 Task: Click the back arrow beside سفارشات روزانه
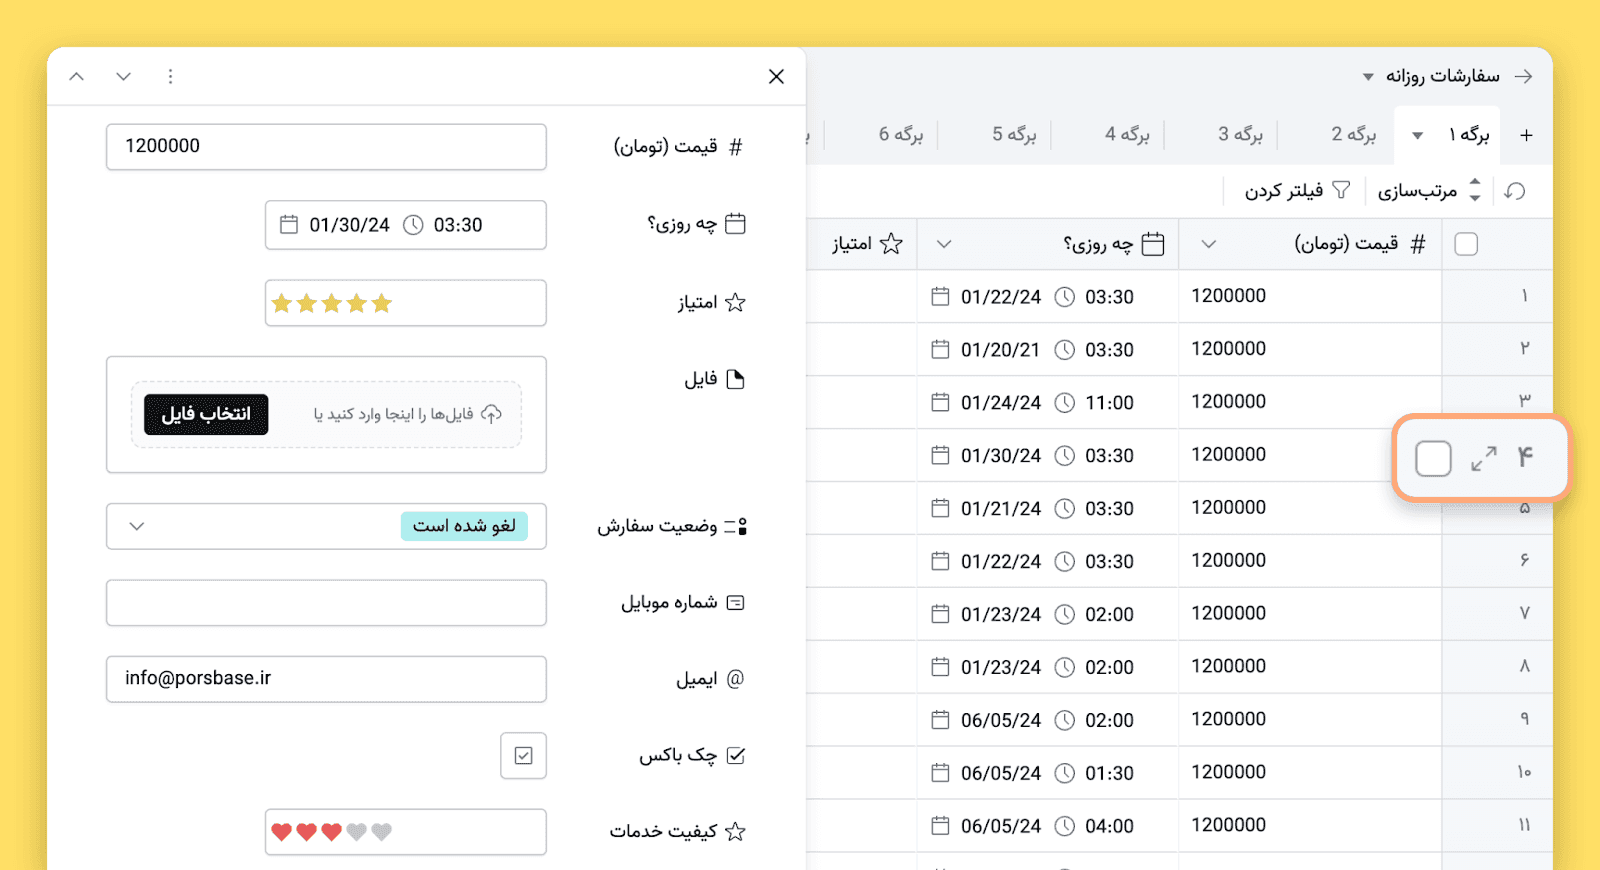[1523, 76]
